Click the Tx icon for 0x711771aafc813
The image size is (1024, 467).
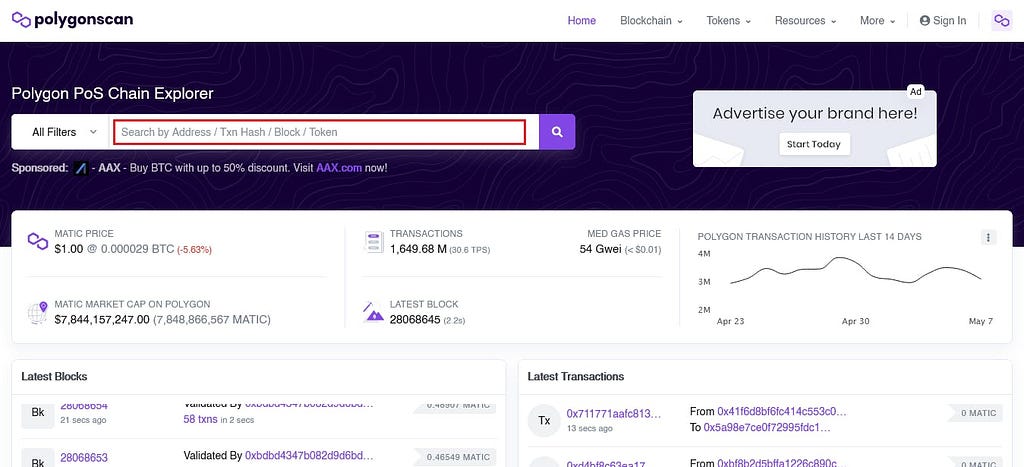coord(544,420)
